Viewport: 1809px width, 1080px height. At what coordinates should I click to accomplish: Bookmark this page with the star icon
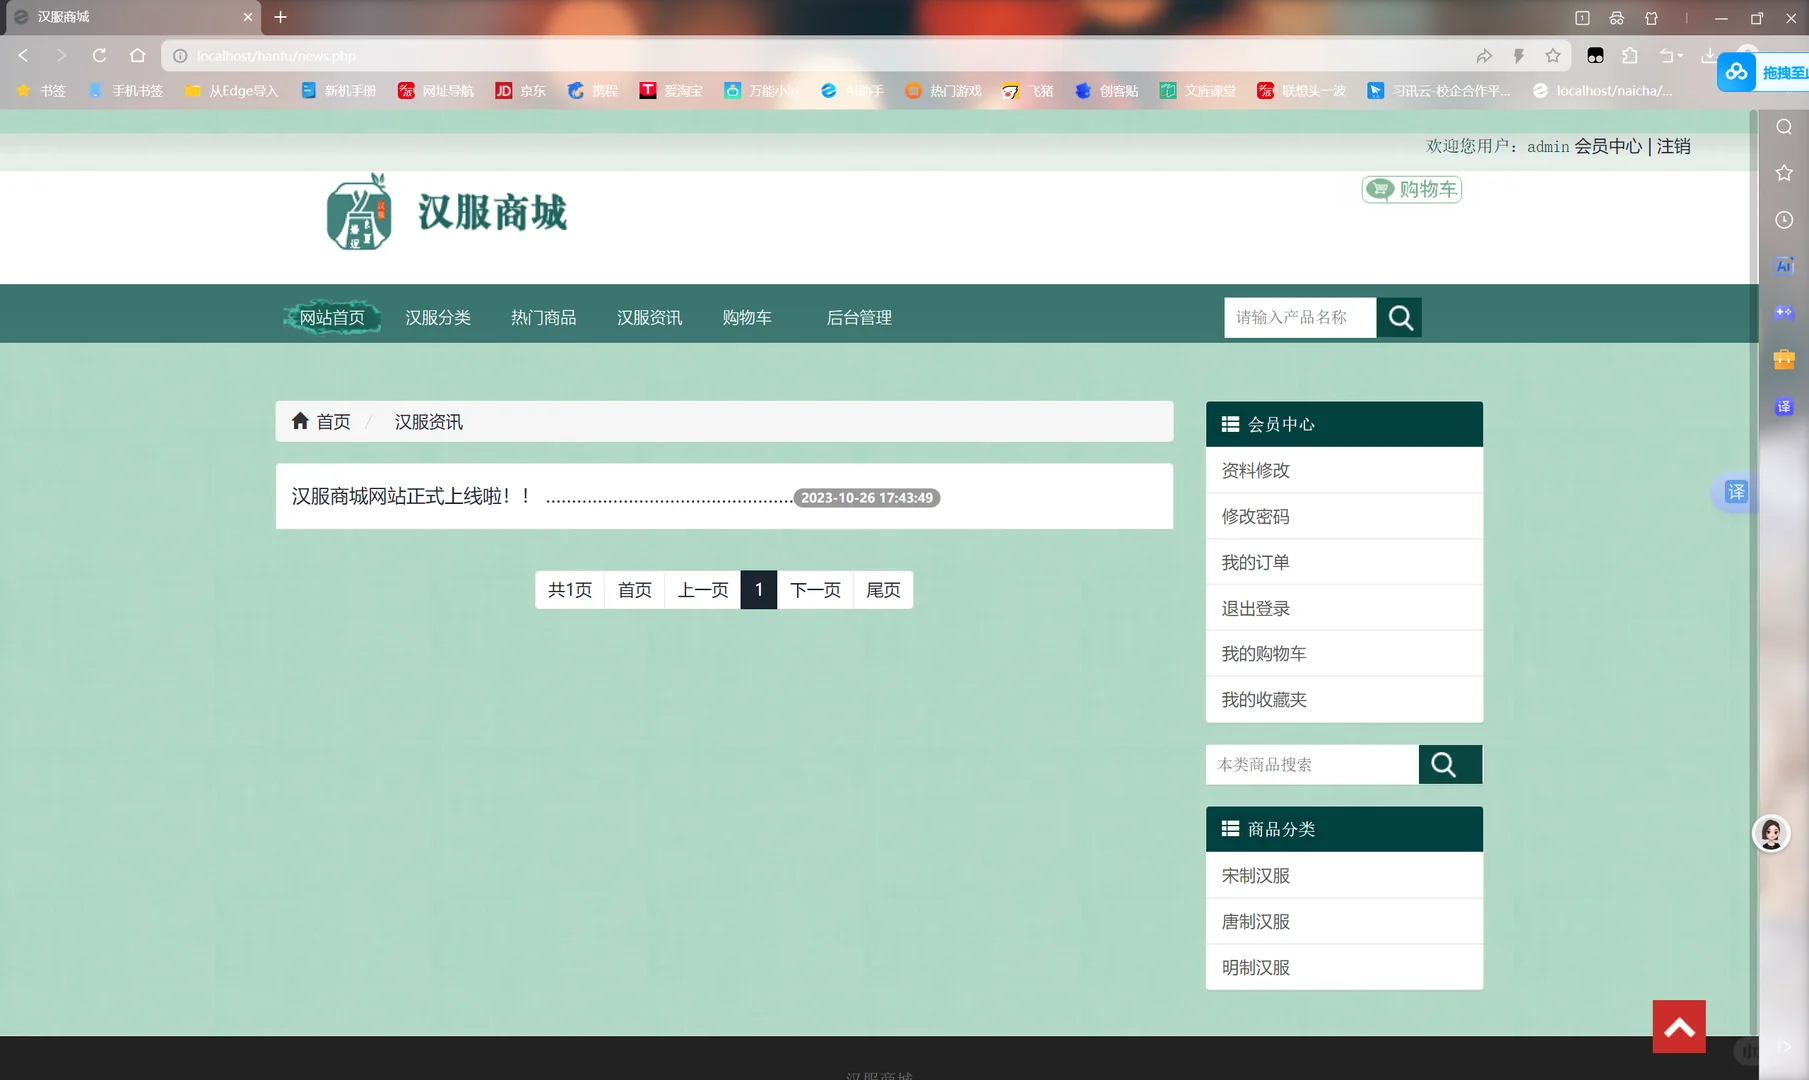click(x=1553, y=56)
